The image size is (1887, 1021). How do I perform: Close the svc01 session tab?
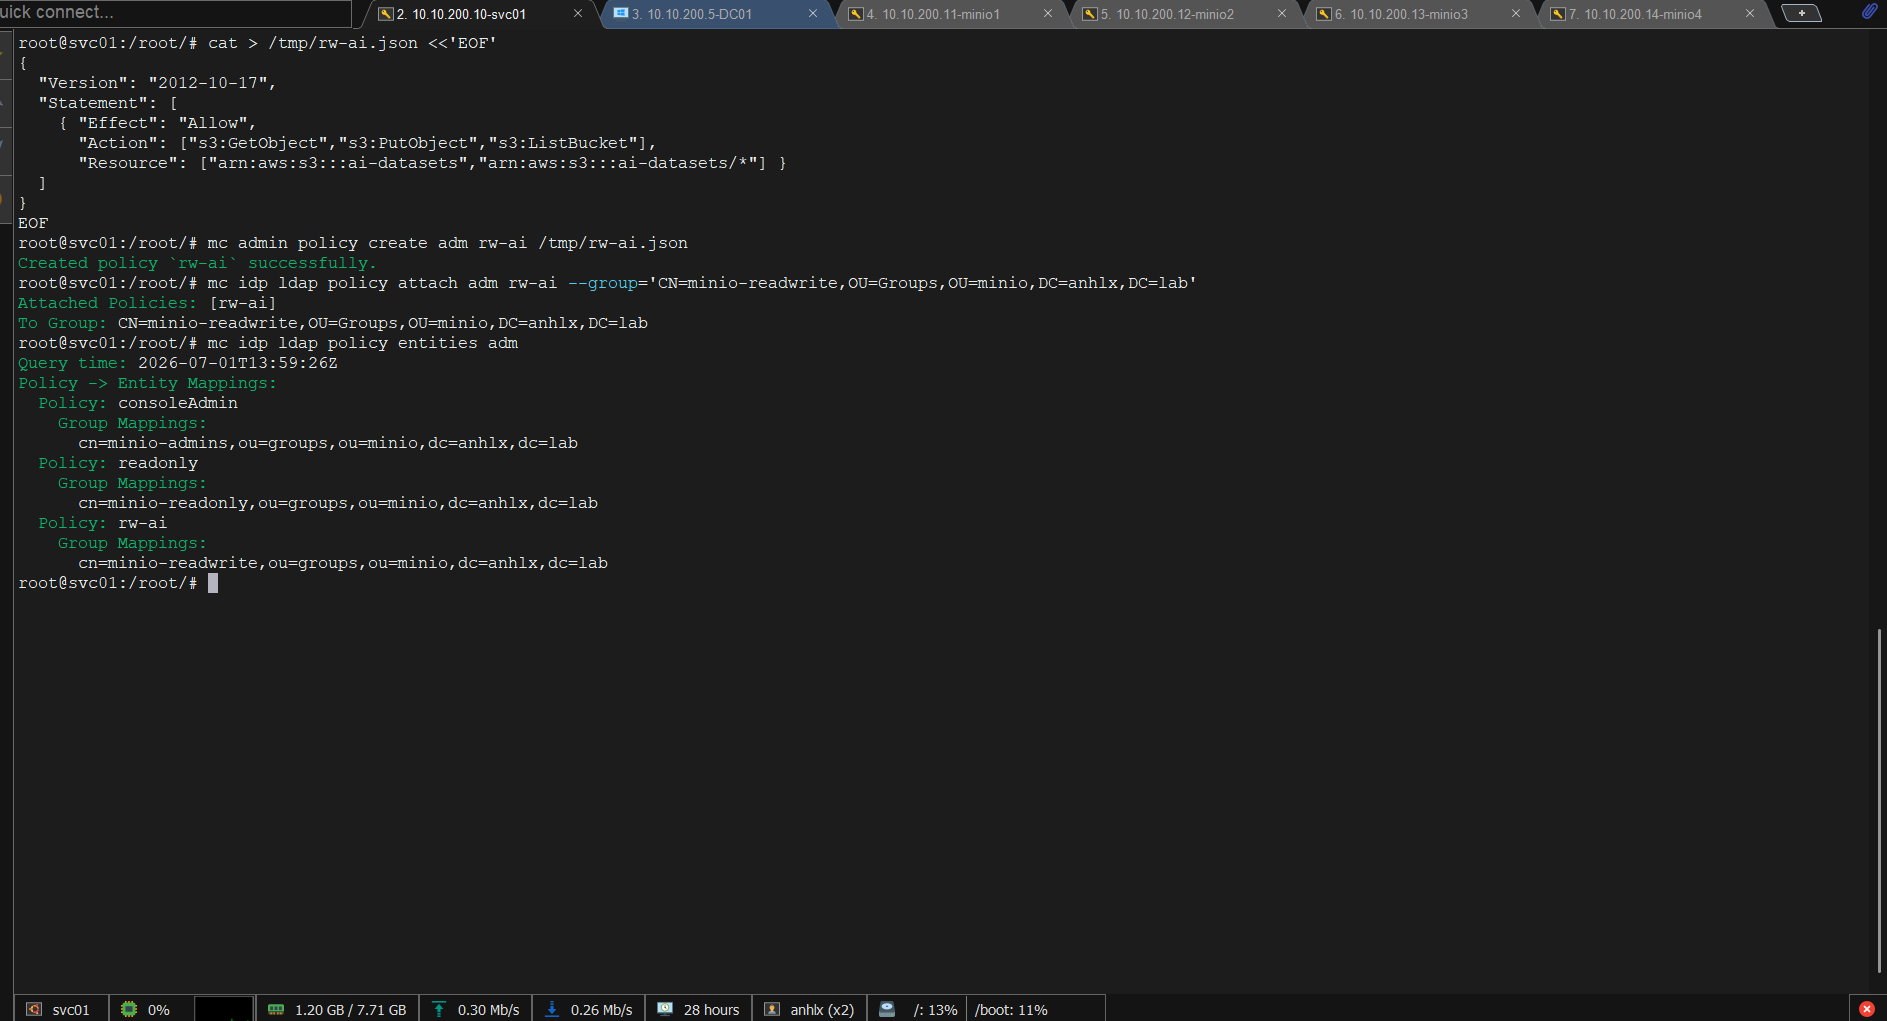point(578,14)
